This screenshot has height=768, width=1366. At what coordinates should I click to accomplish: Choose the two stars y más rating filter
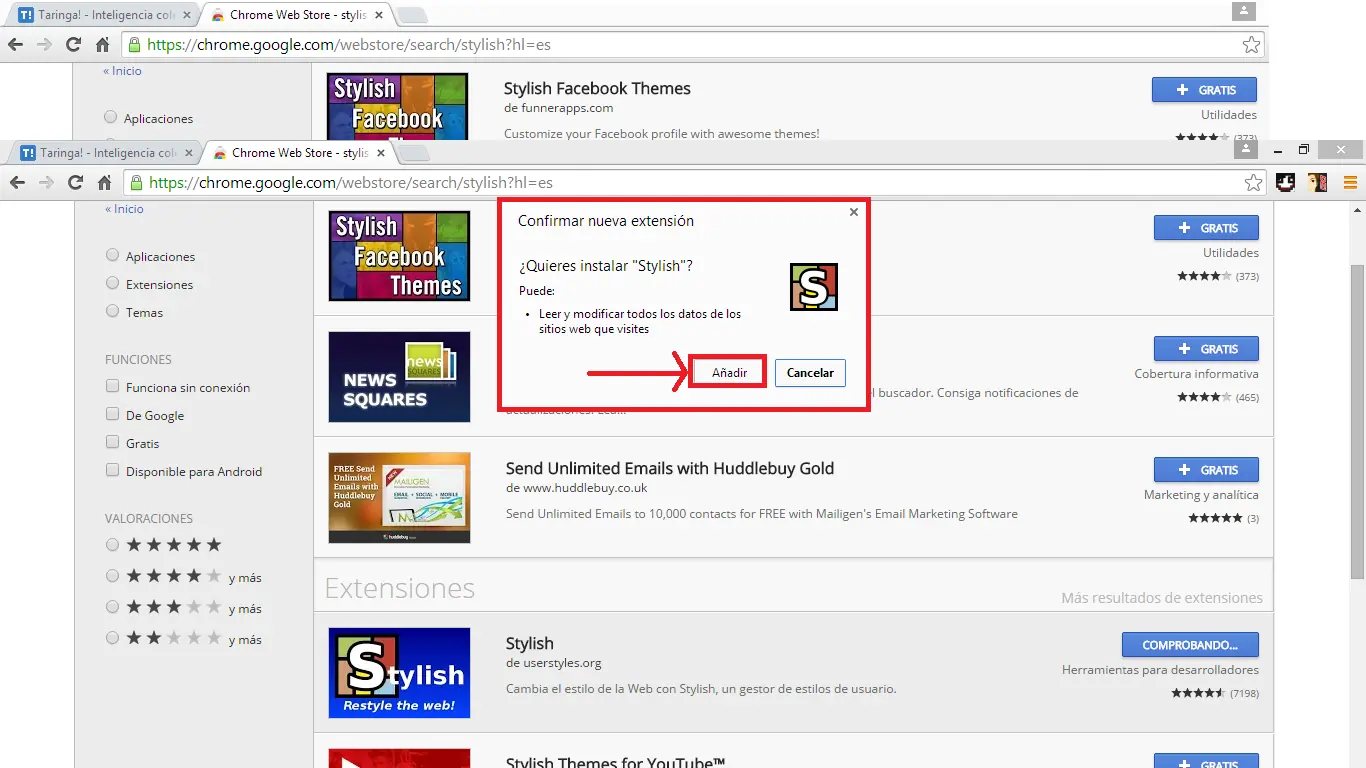(x=112, y=638)
